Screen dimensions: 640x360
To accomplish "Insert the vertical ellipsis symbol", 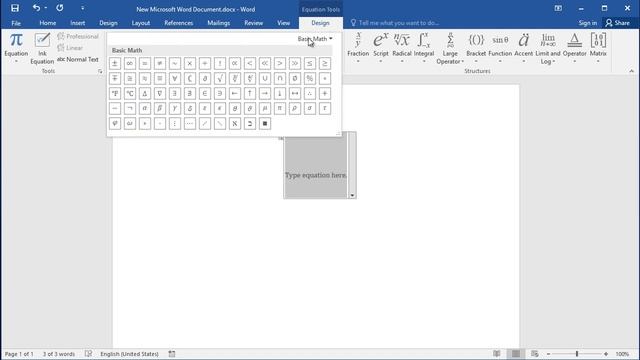I will click(x=175, y=124).
